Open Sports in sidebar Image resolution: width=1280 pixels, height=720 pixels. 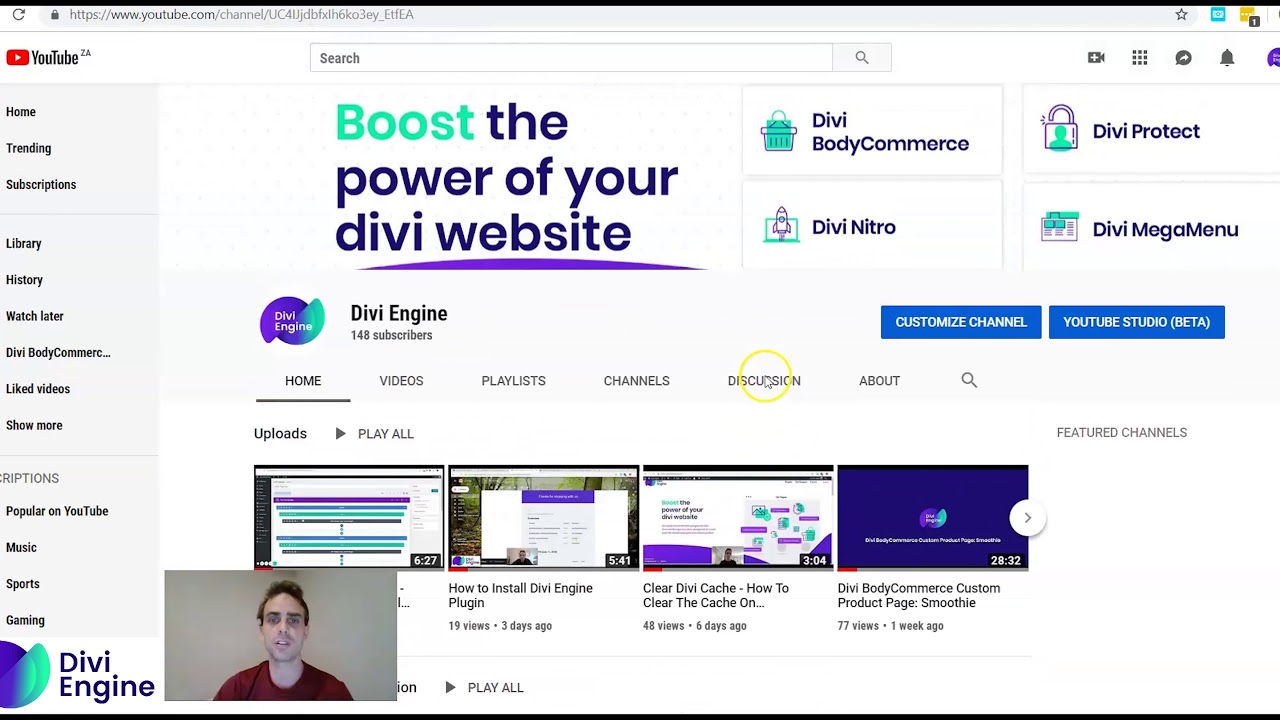coord(23,584)
